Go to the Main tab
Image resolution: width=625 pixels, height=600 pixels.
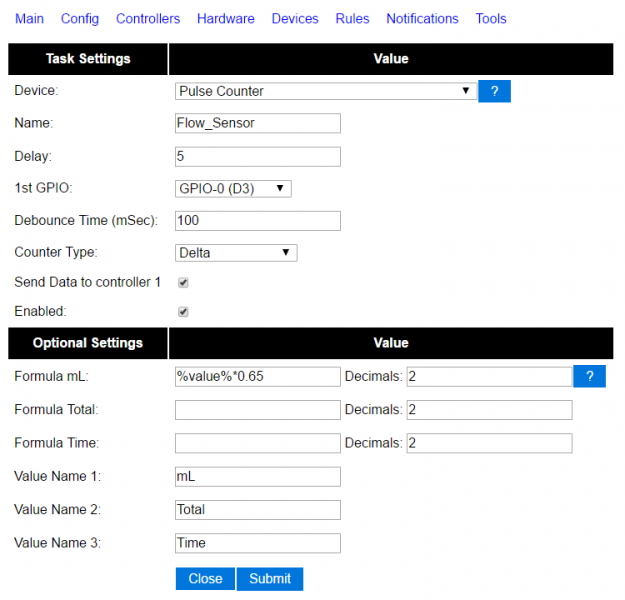(29, 19)
